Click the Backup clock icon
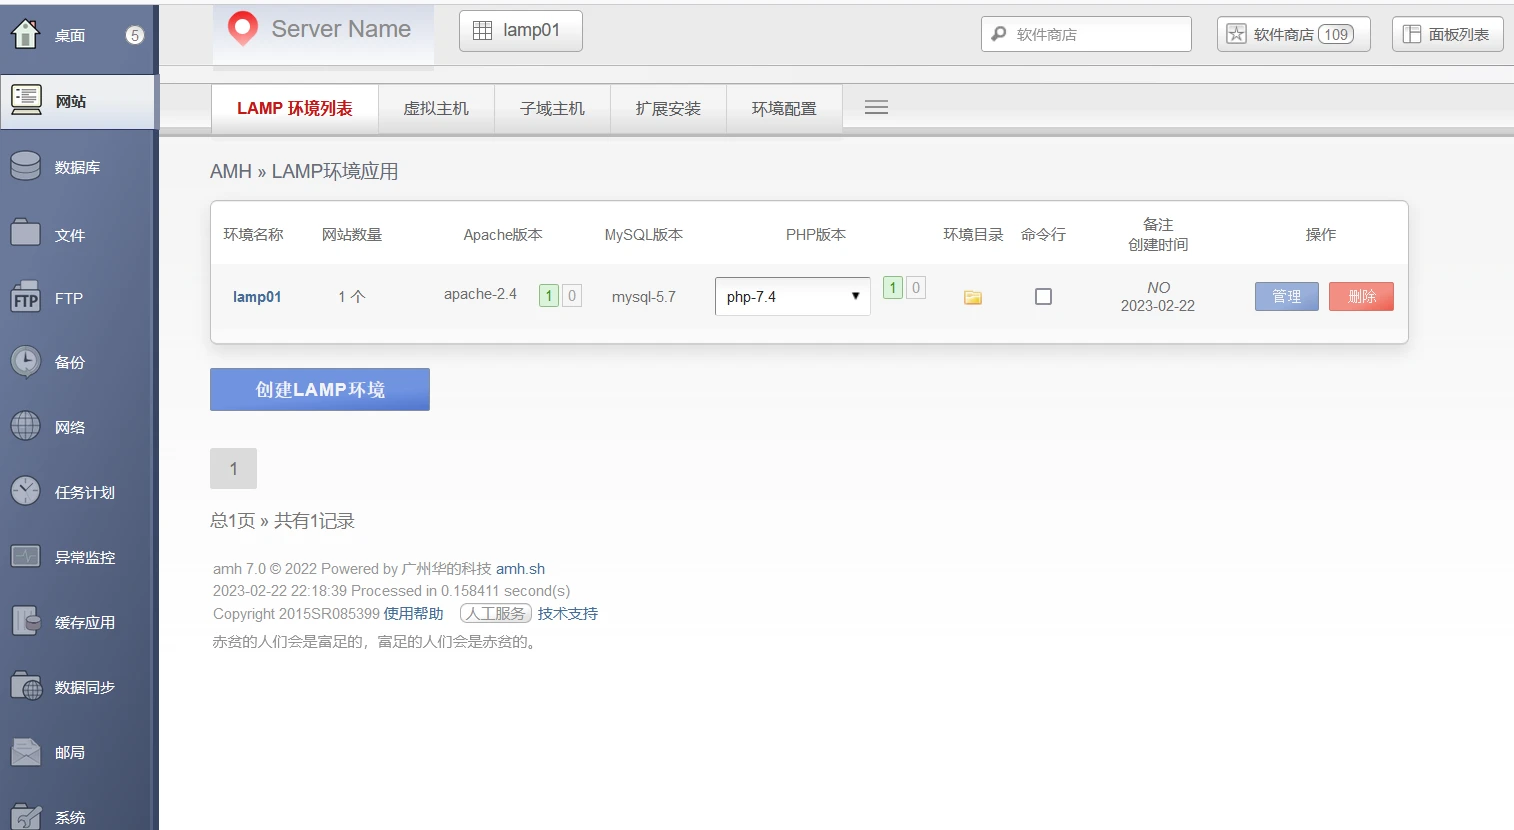Screen dimensions: 1514x830 26,362
